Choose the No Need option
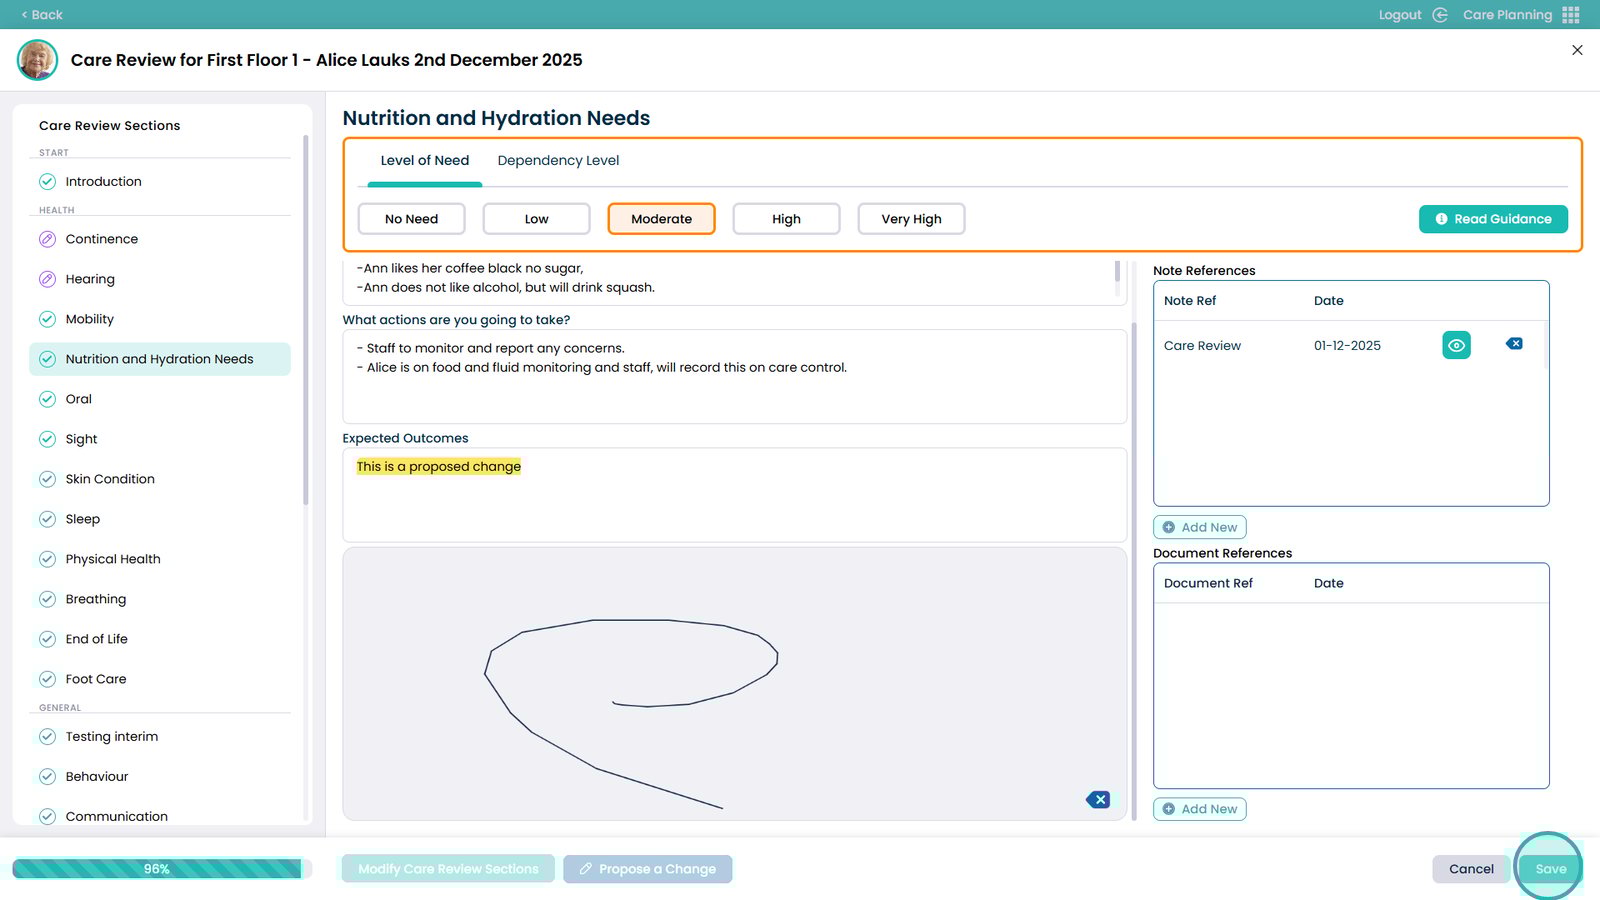1600x900 pixels. [x=411, y=219]
